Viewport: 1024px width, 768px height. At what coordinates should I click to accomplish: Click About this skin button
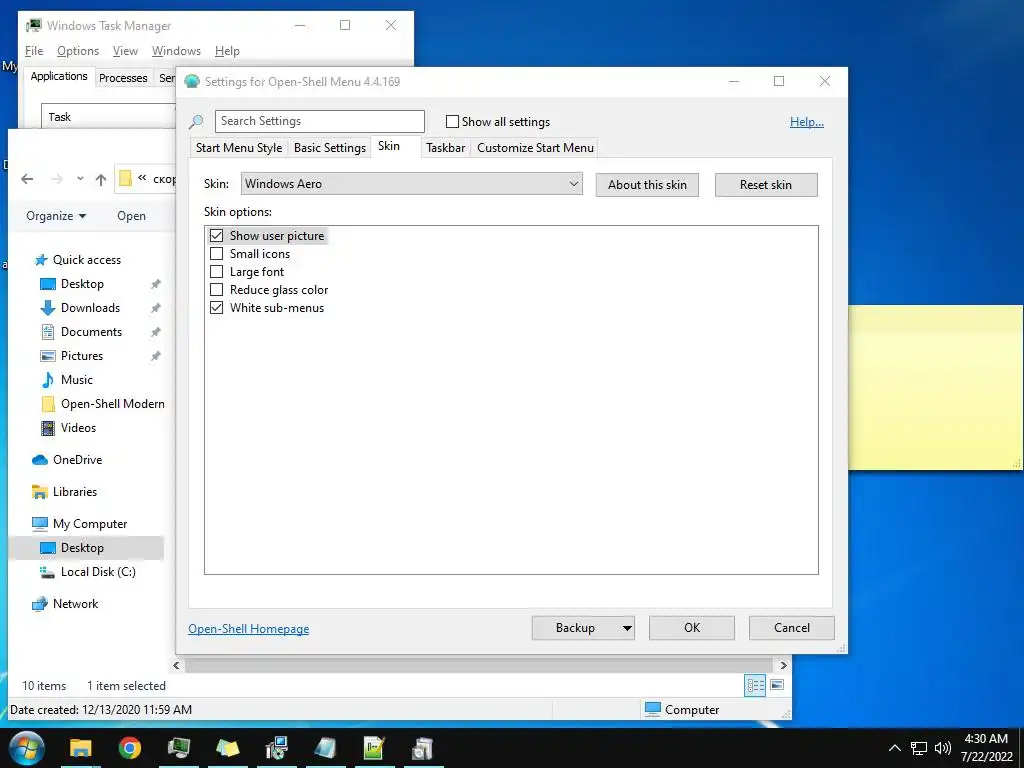[647, 185]
